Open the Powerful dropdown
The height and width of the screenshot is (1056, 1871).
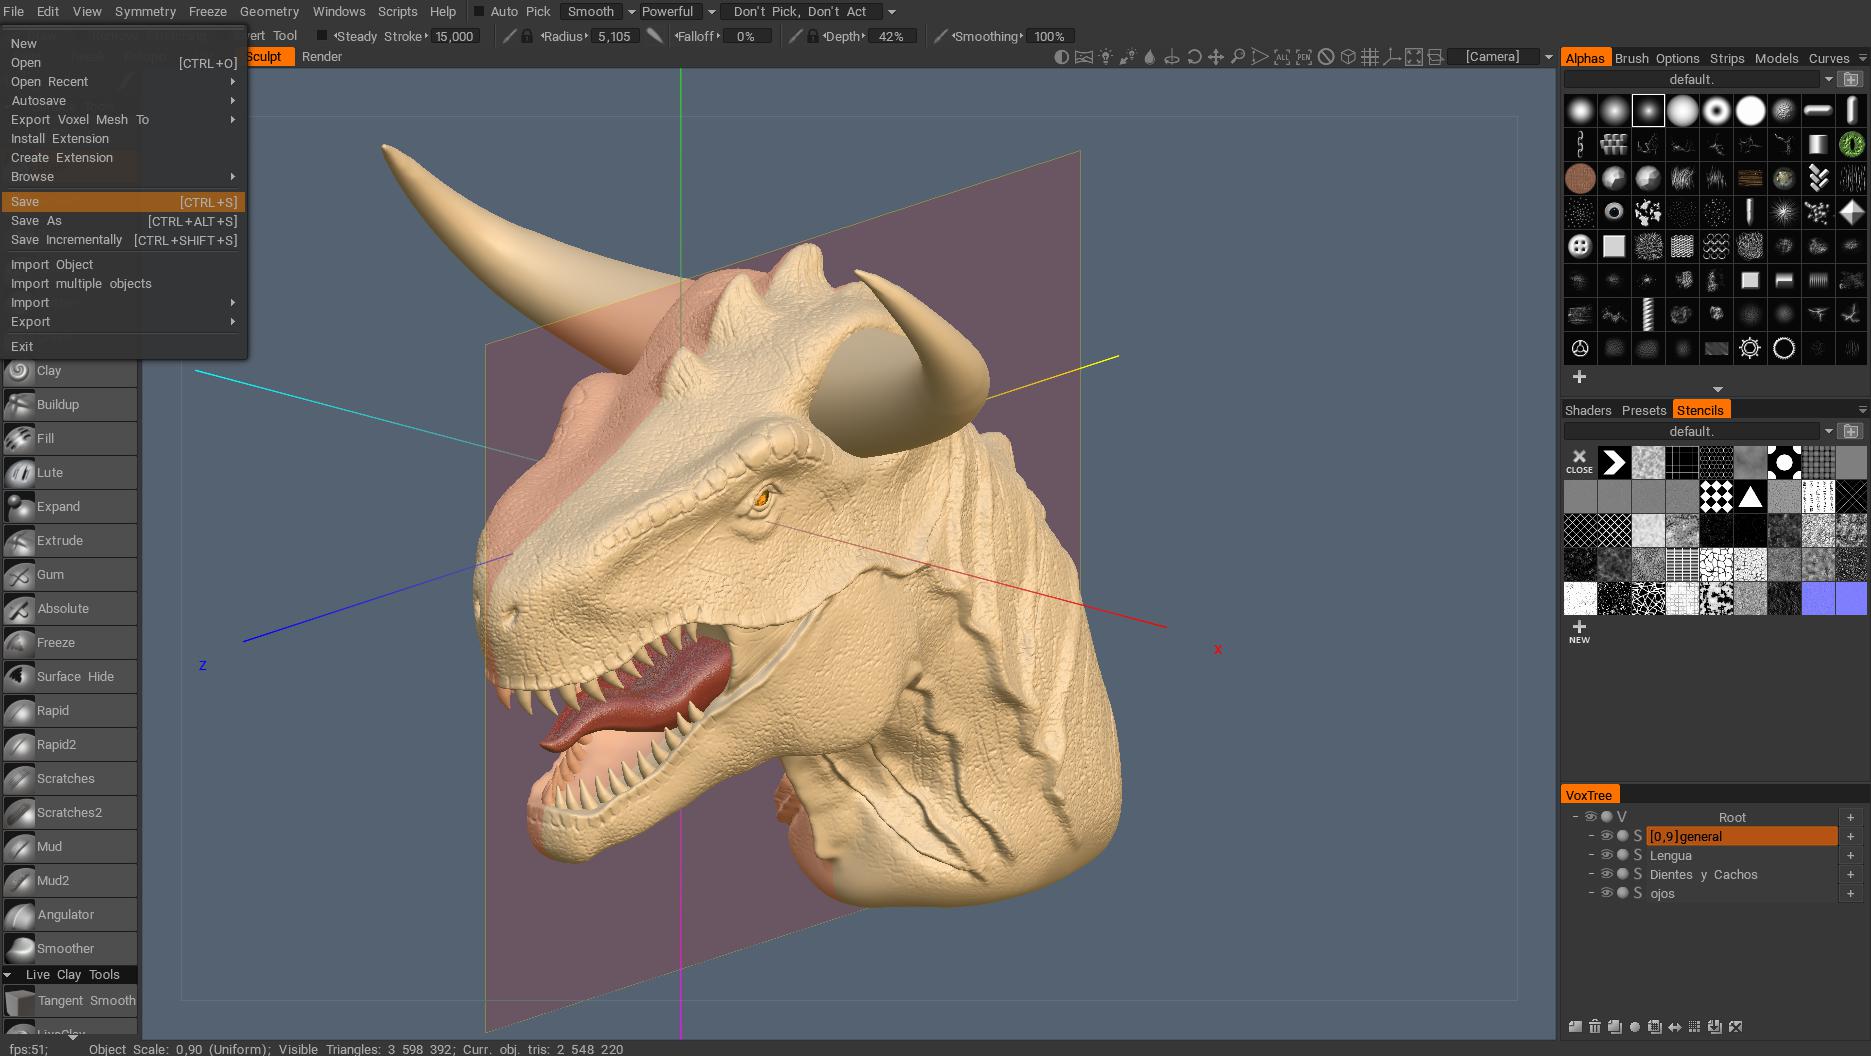(x=711, y=12)
